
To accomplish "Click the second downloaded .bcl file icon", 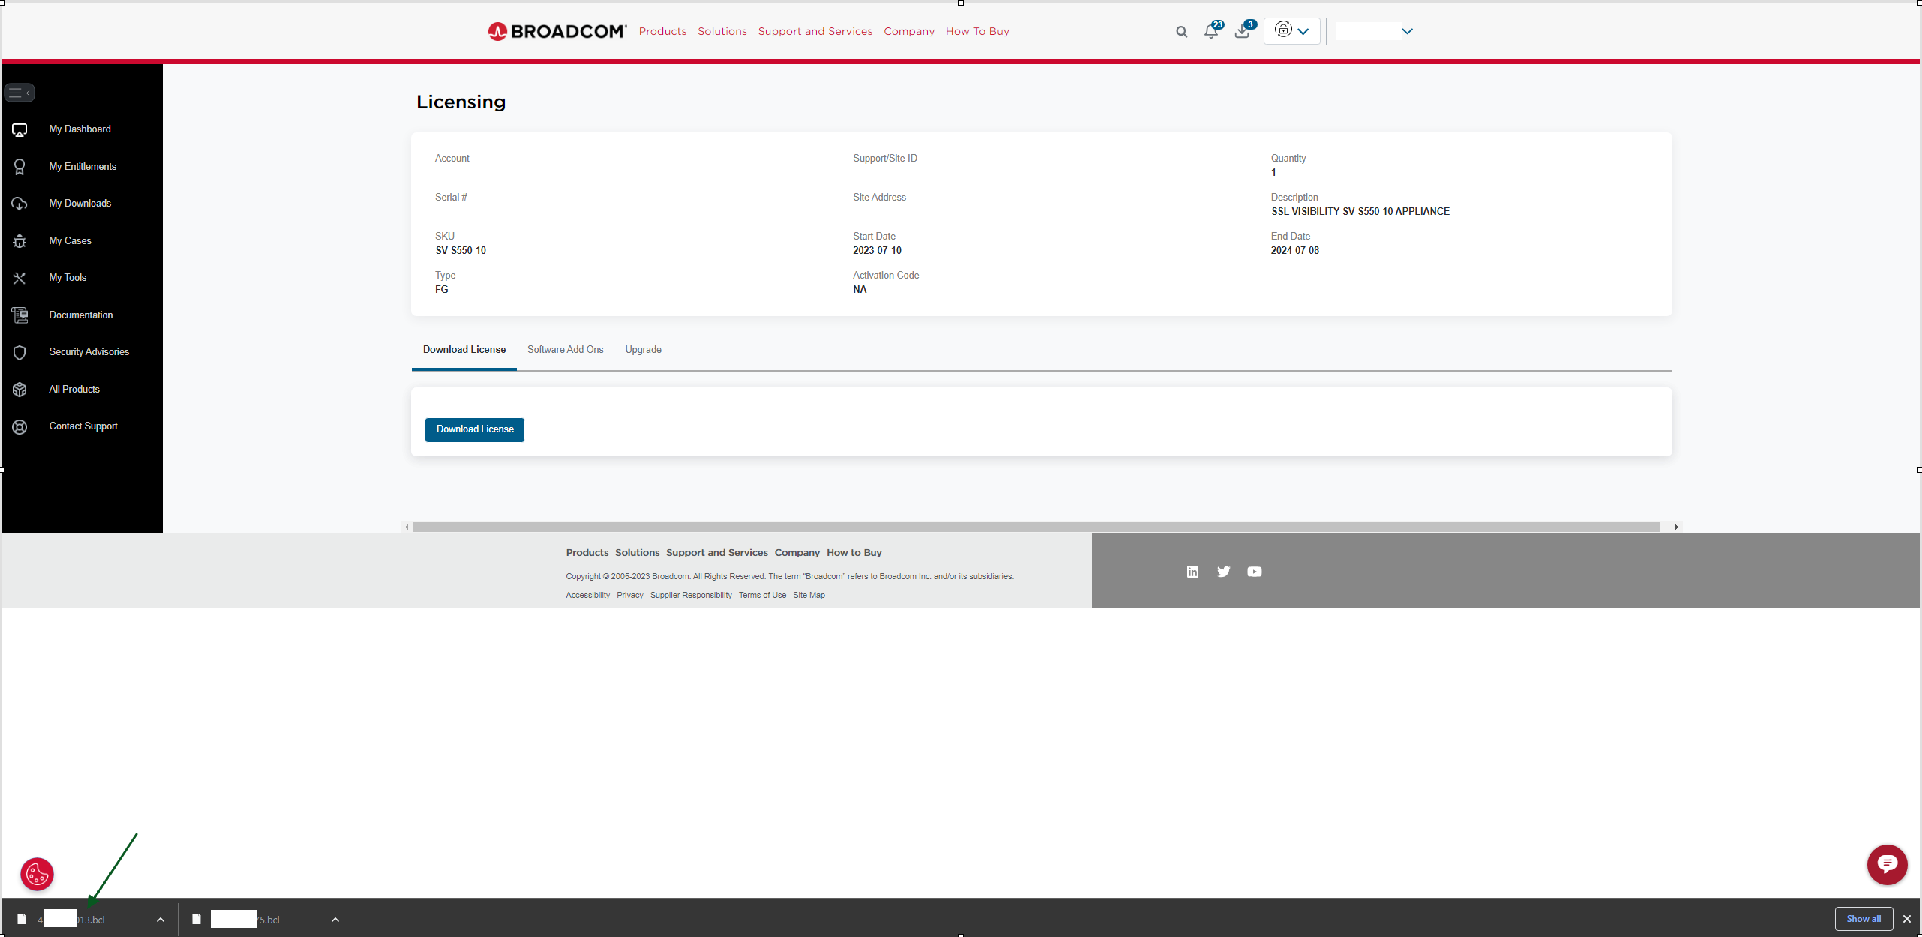I will click(196, 919).
